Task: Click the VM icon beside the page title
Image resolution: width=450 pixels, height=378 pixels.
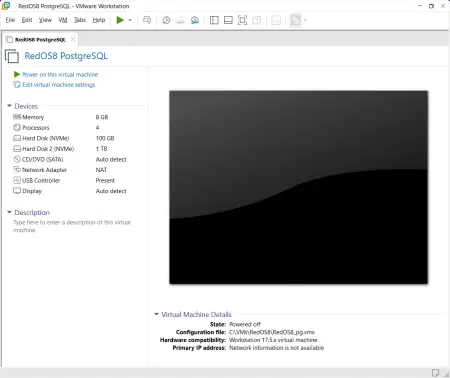Action: pos(12,56)
